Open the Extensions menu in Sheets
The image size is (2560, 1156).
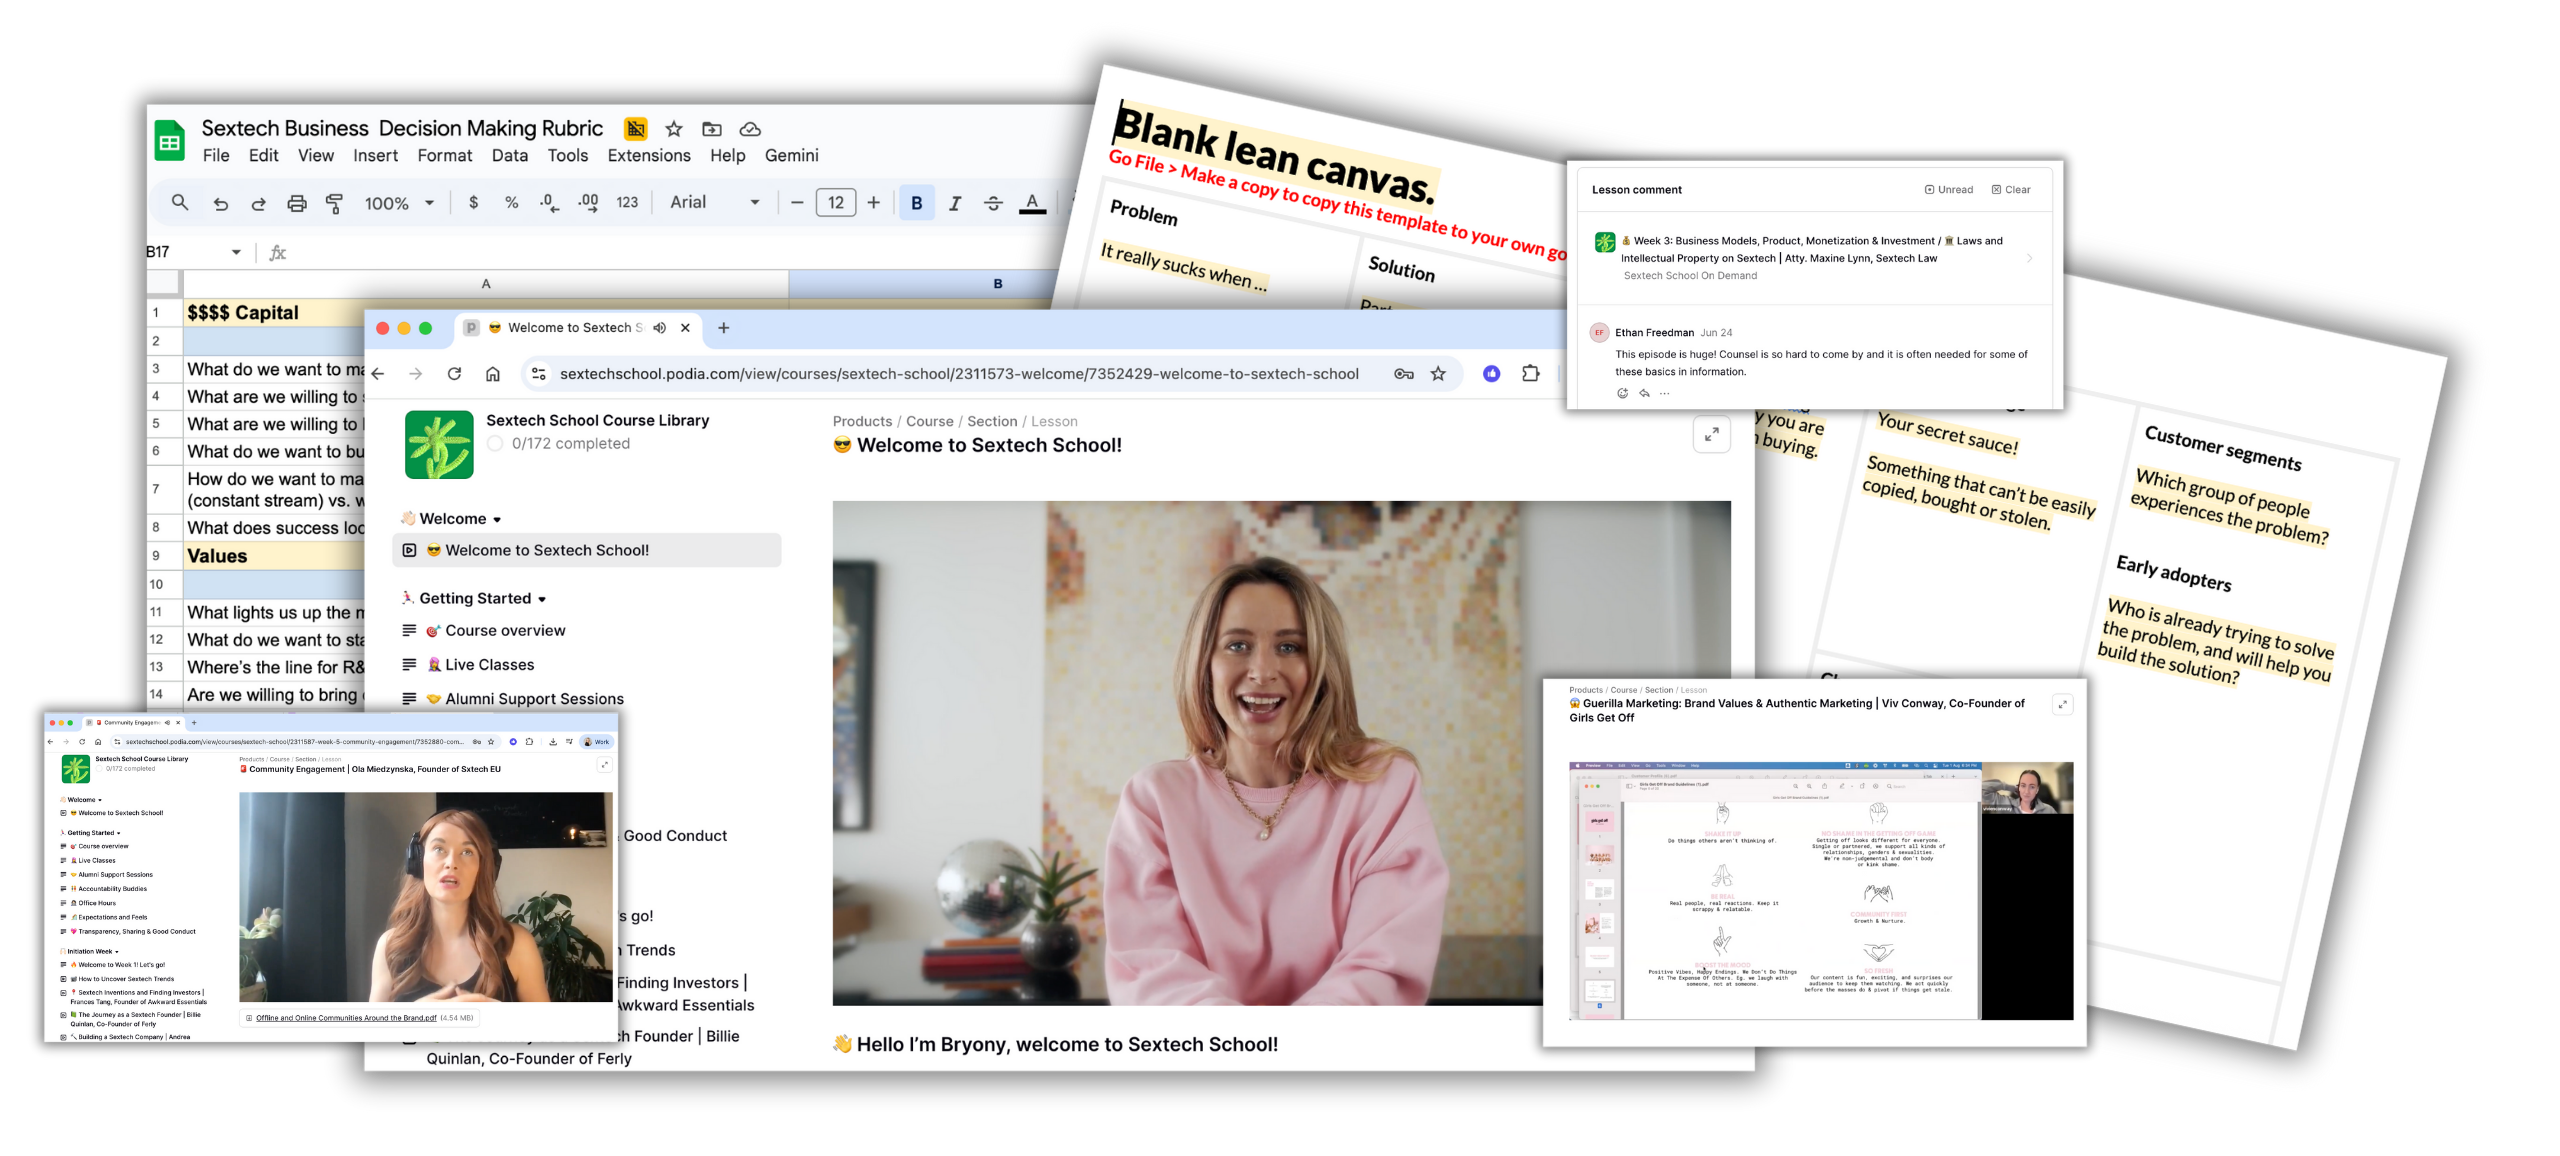(649, 156)
